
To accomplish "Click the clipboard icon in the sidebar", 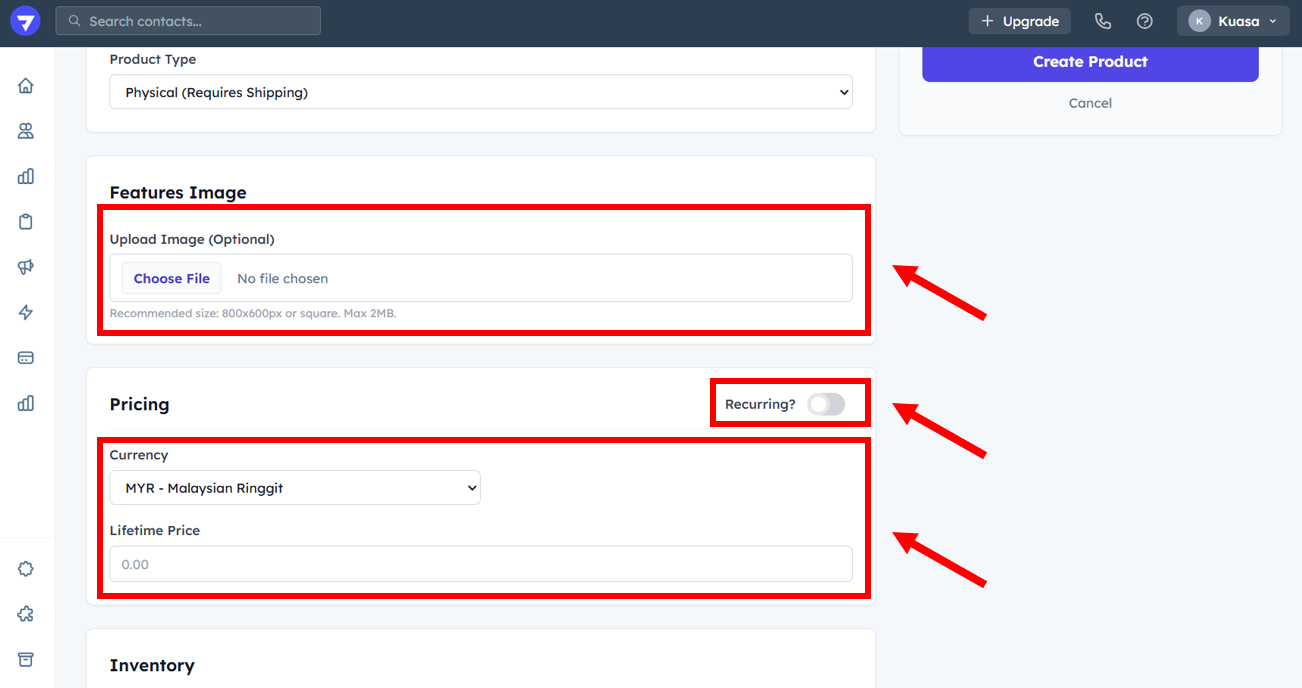I will click(26, 222).
